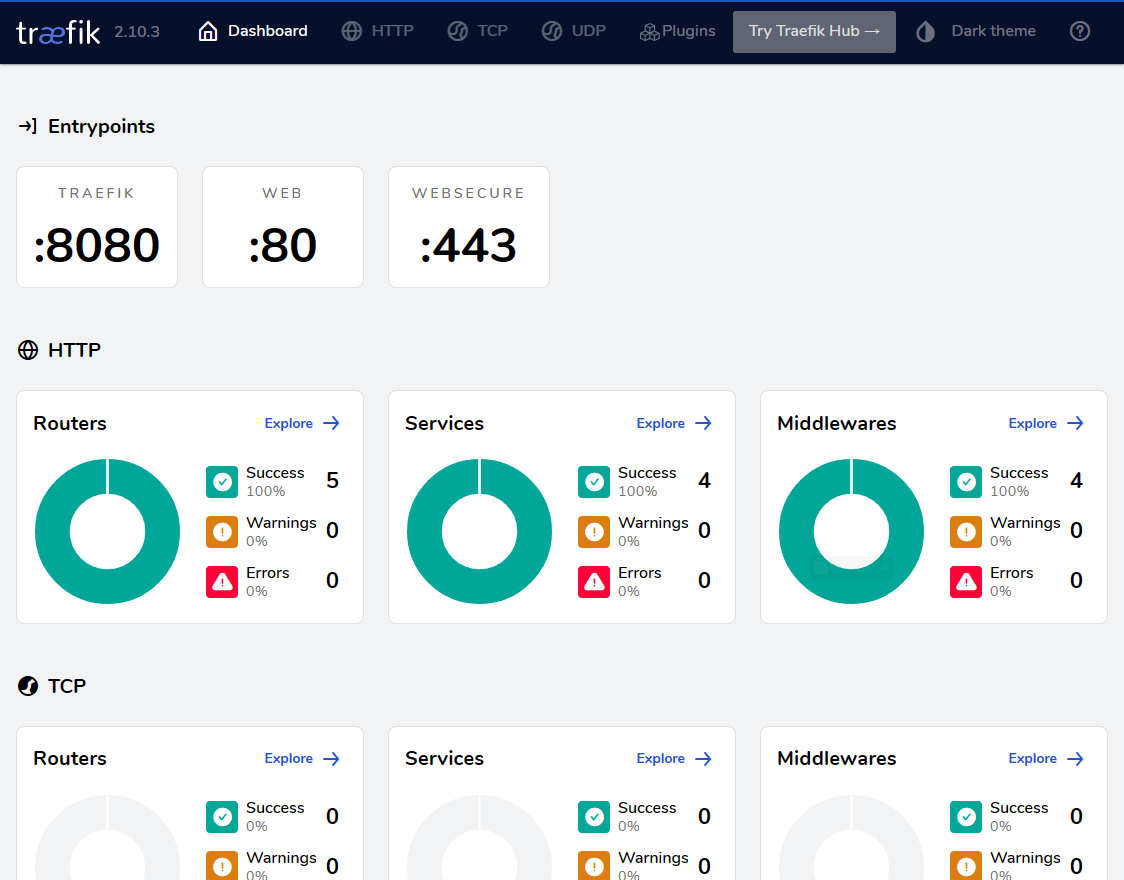Viewport: 1124px width, 880px height.
Task: Click the version number 2.10.3
Action: [x=137, y=32]
